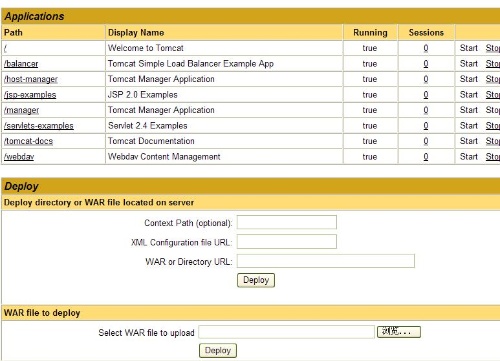This screenshot has height=361, width=500.
Task: Open the root / path link
Action: tap(5, 48)
